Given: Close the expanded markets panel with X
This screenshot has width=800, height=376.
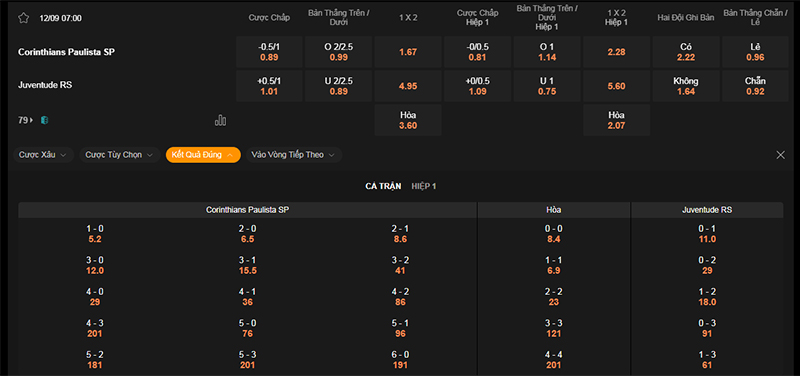Looking at the screenshot, I should pos(780,155).
